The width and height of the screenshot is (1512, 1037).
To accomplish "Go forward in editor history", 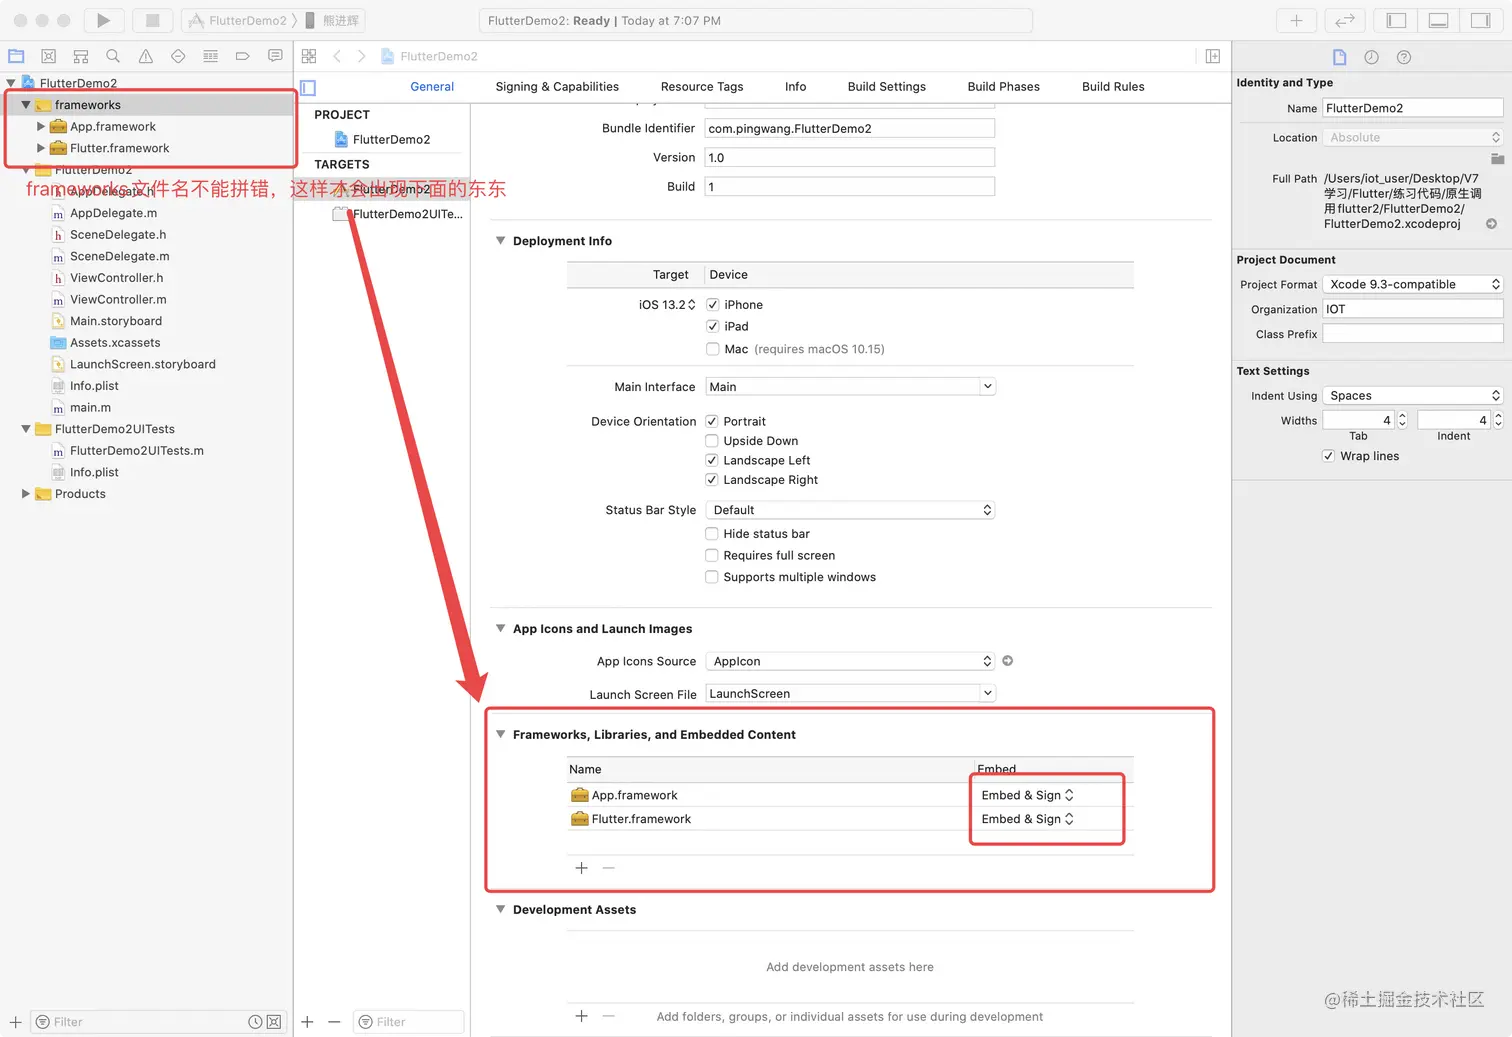I will coord(361,56).
